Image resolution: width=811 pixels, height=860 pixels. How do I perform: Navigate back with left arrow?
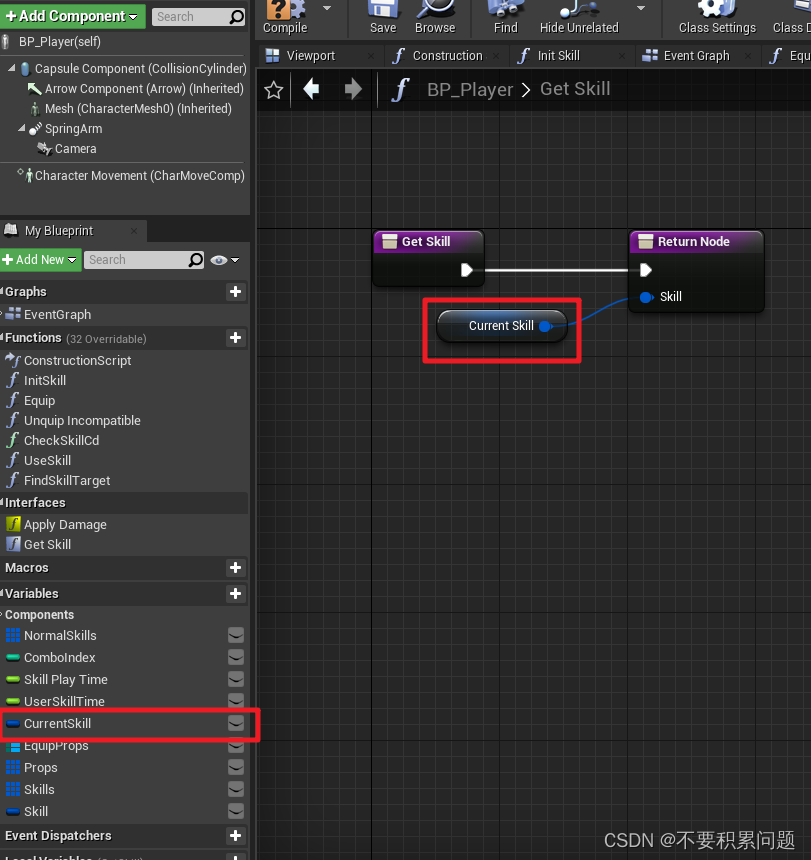tap(311, 89)
